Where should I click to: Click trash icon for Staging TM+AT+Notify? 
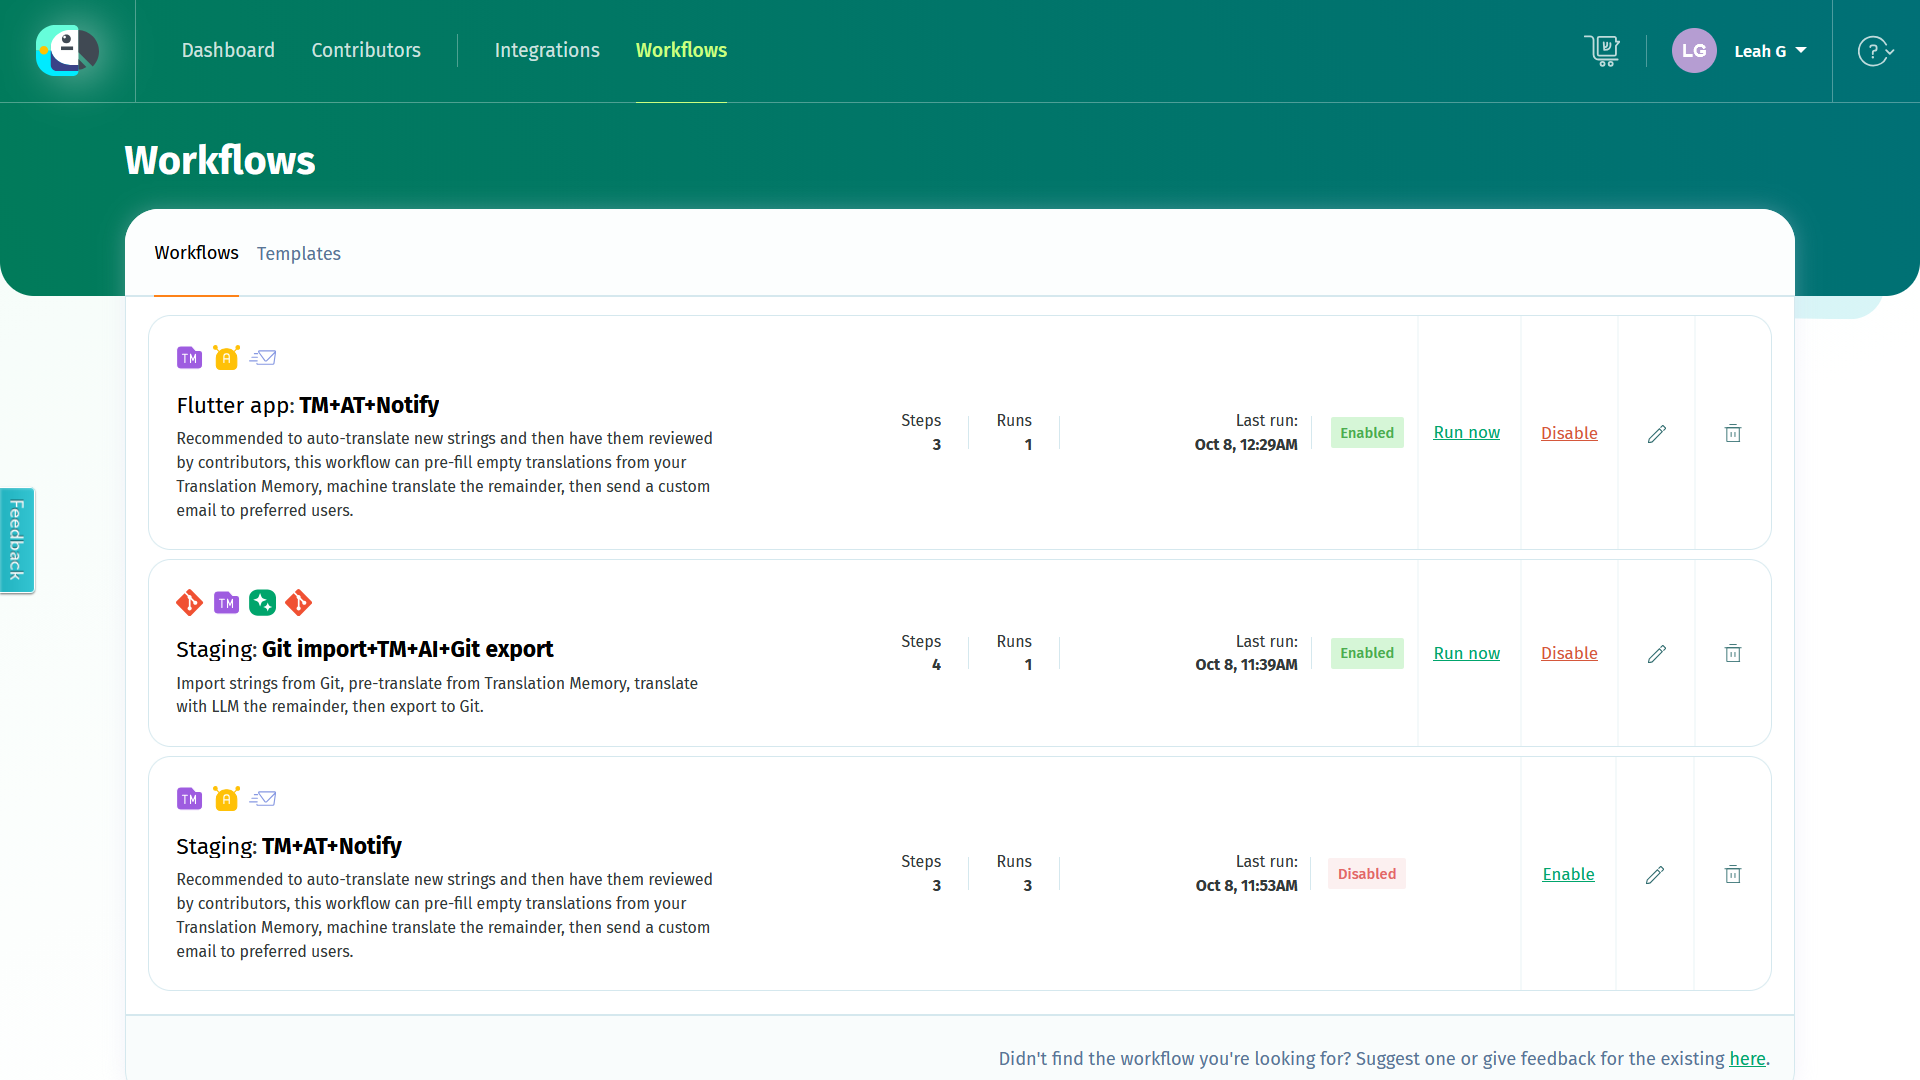(1733, 875)
